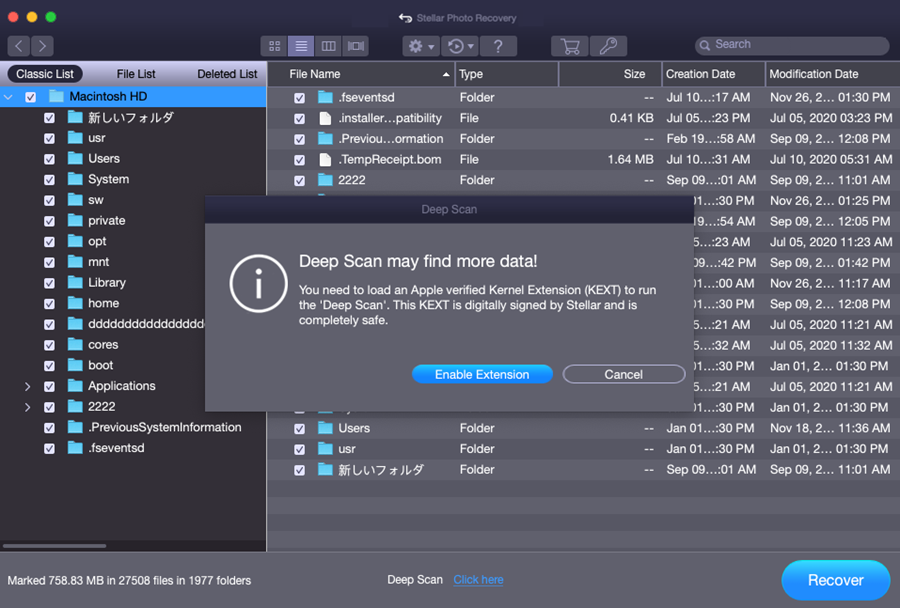Viewport: 900px width, 608px height.
Task: Uncheck the Users row in the file table
Action: tap(300, 429)
